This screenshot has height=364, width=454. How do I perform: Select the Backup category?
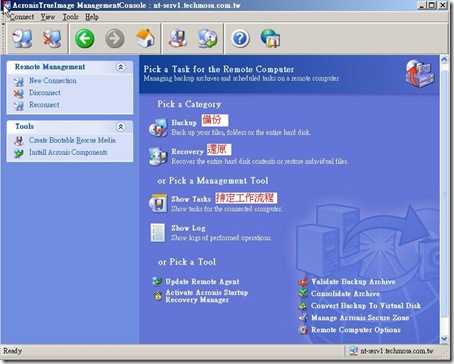184,123
